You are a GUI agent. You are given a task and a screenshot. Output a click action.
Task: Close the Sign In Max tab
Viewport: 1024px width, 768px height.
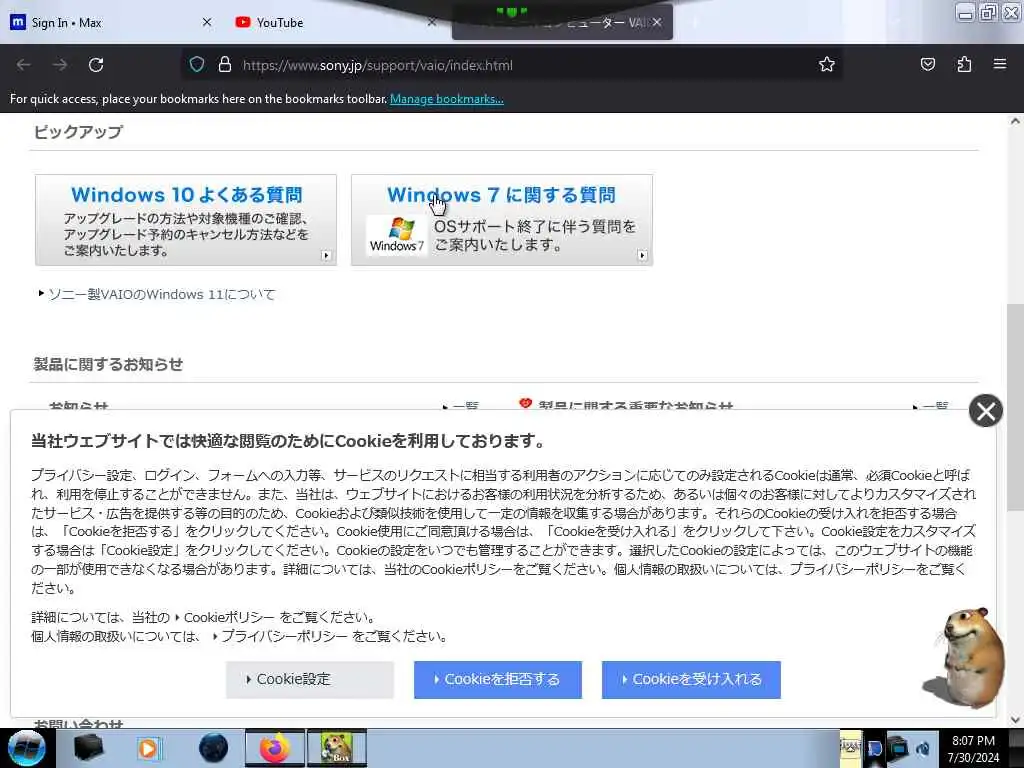[x=207, y=22]
